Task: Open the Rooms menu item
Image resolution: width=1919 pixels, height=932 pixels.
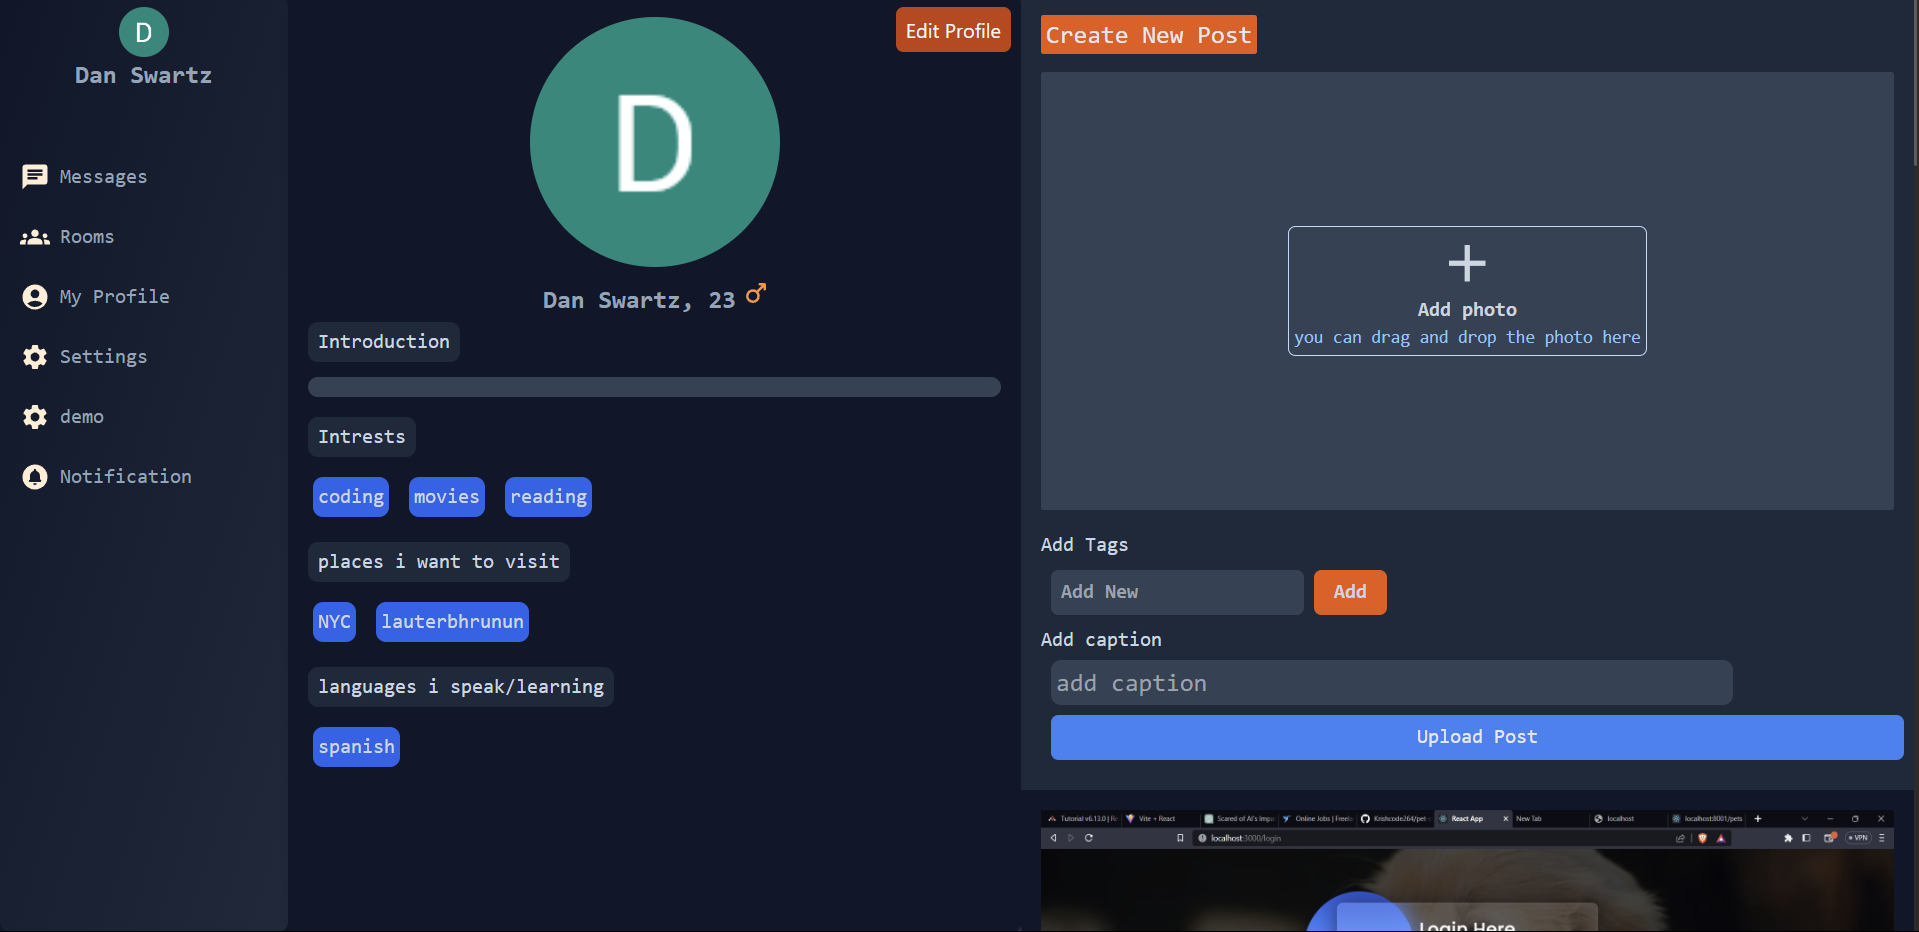Action: coord(87,237)
